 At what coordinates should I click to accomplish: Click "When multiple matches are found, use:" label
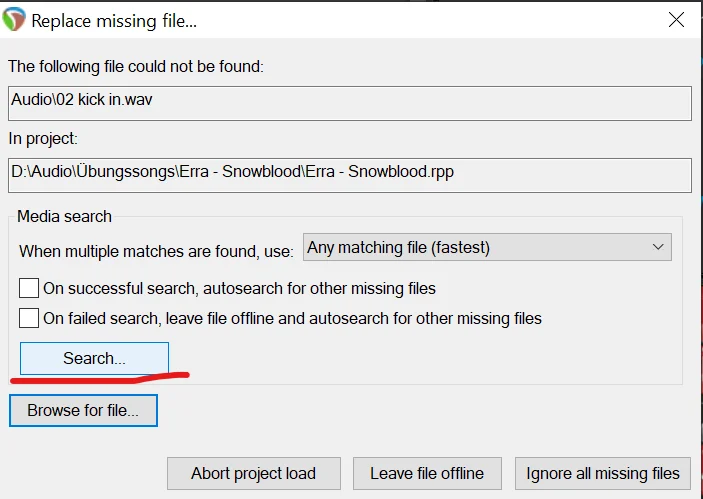click(x=156, y=249)
